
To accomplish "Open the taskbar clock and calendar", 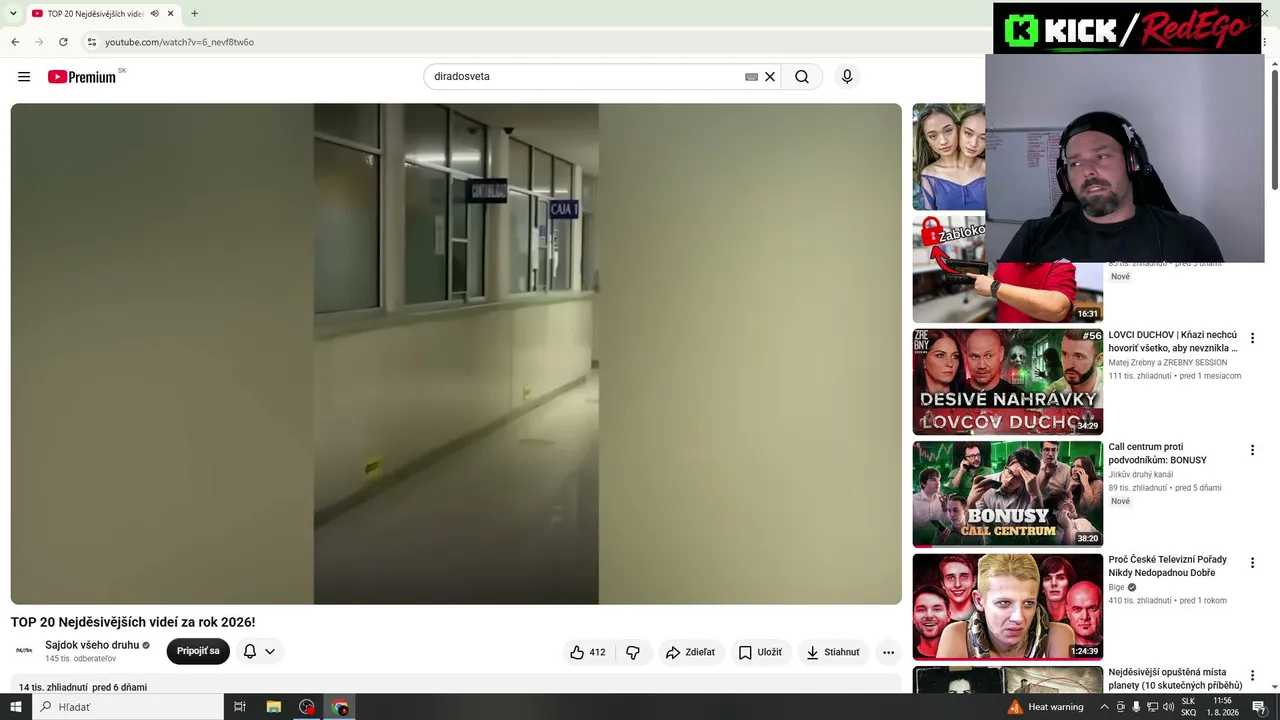I will [1222, 707].
